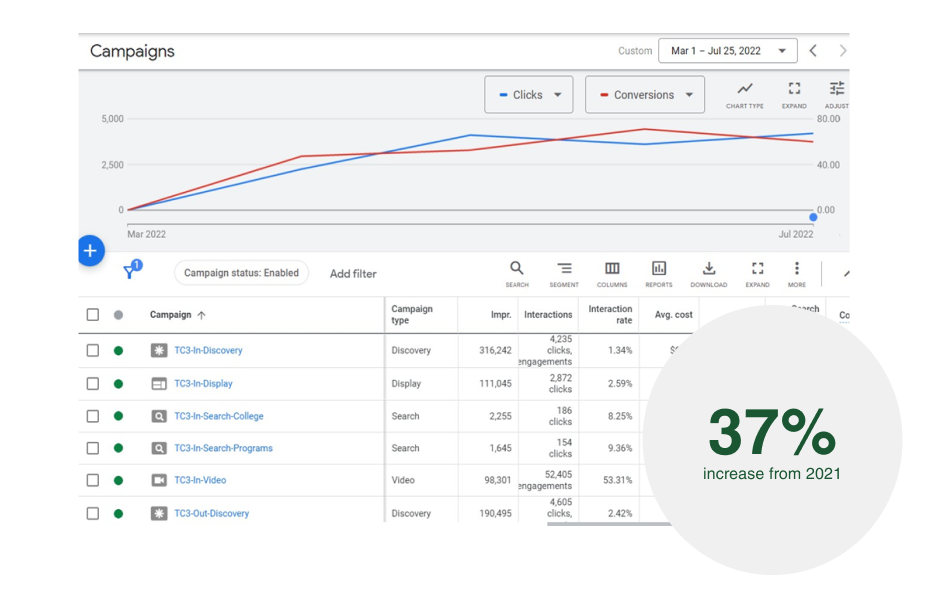
Task: Click Video icon for TC3-In-Video
Action: 159,480
